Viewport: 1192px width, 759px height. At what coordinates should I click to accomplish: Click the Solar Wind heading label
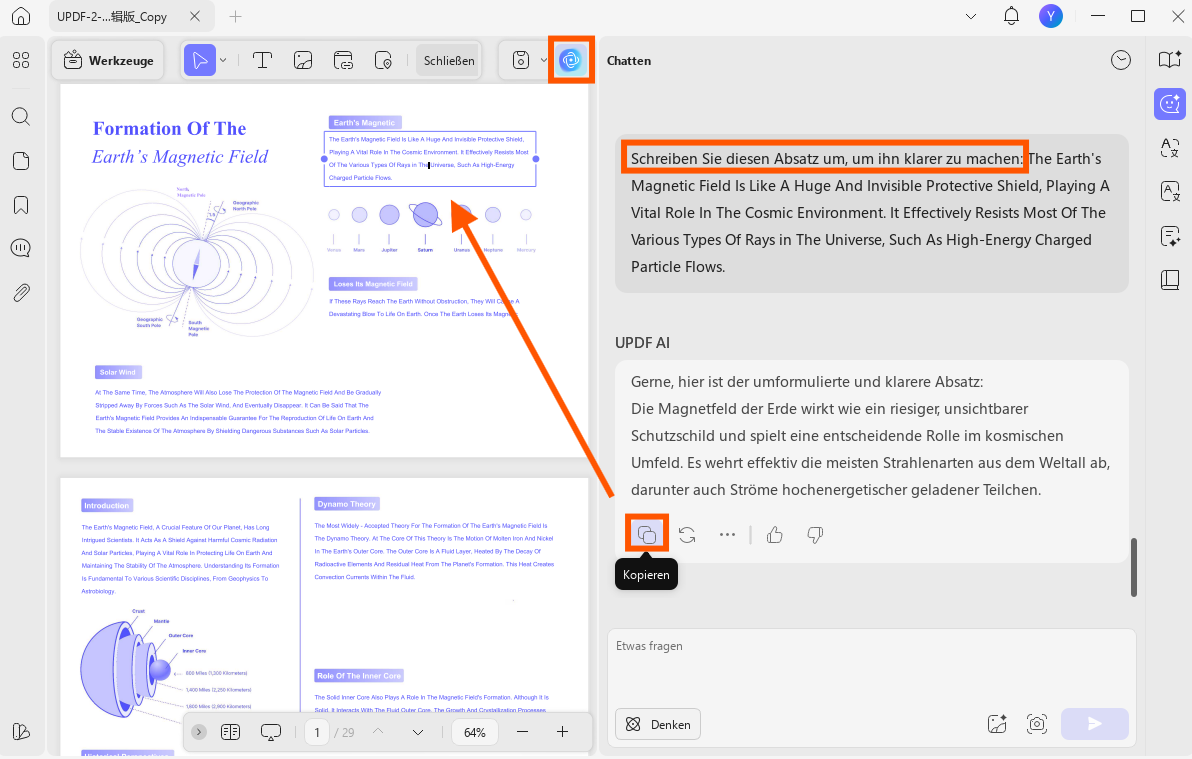(x=118, y=372)
